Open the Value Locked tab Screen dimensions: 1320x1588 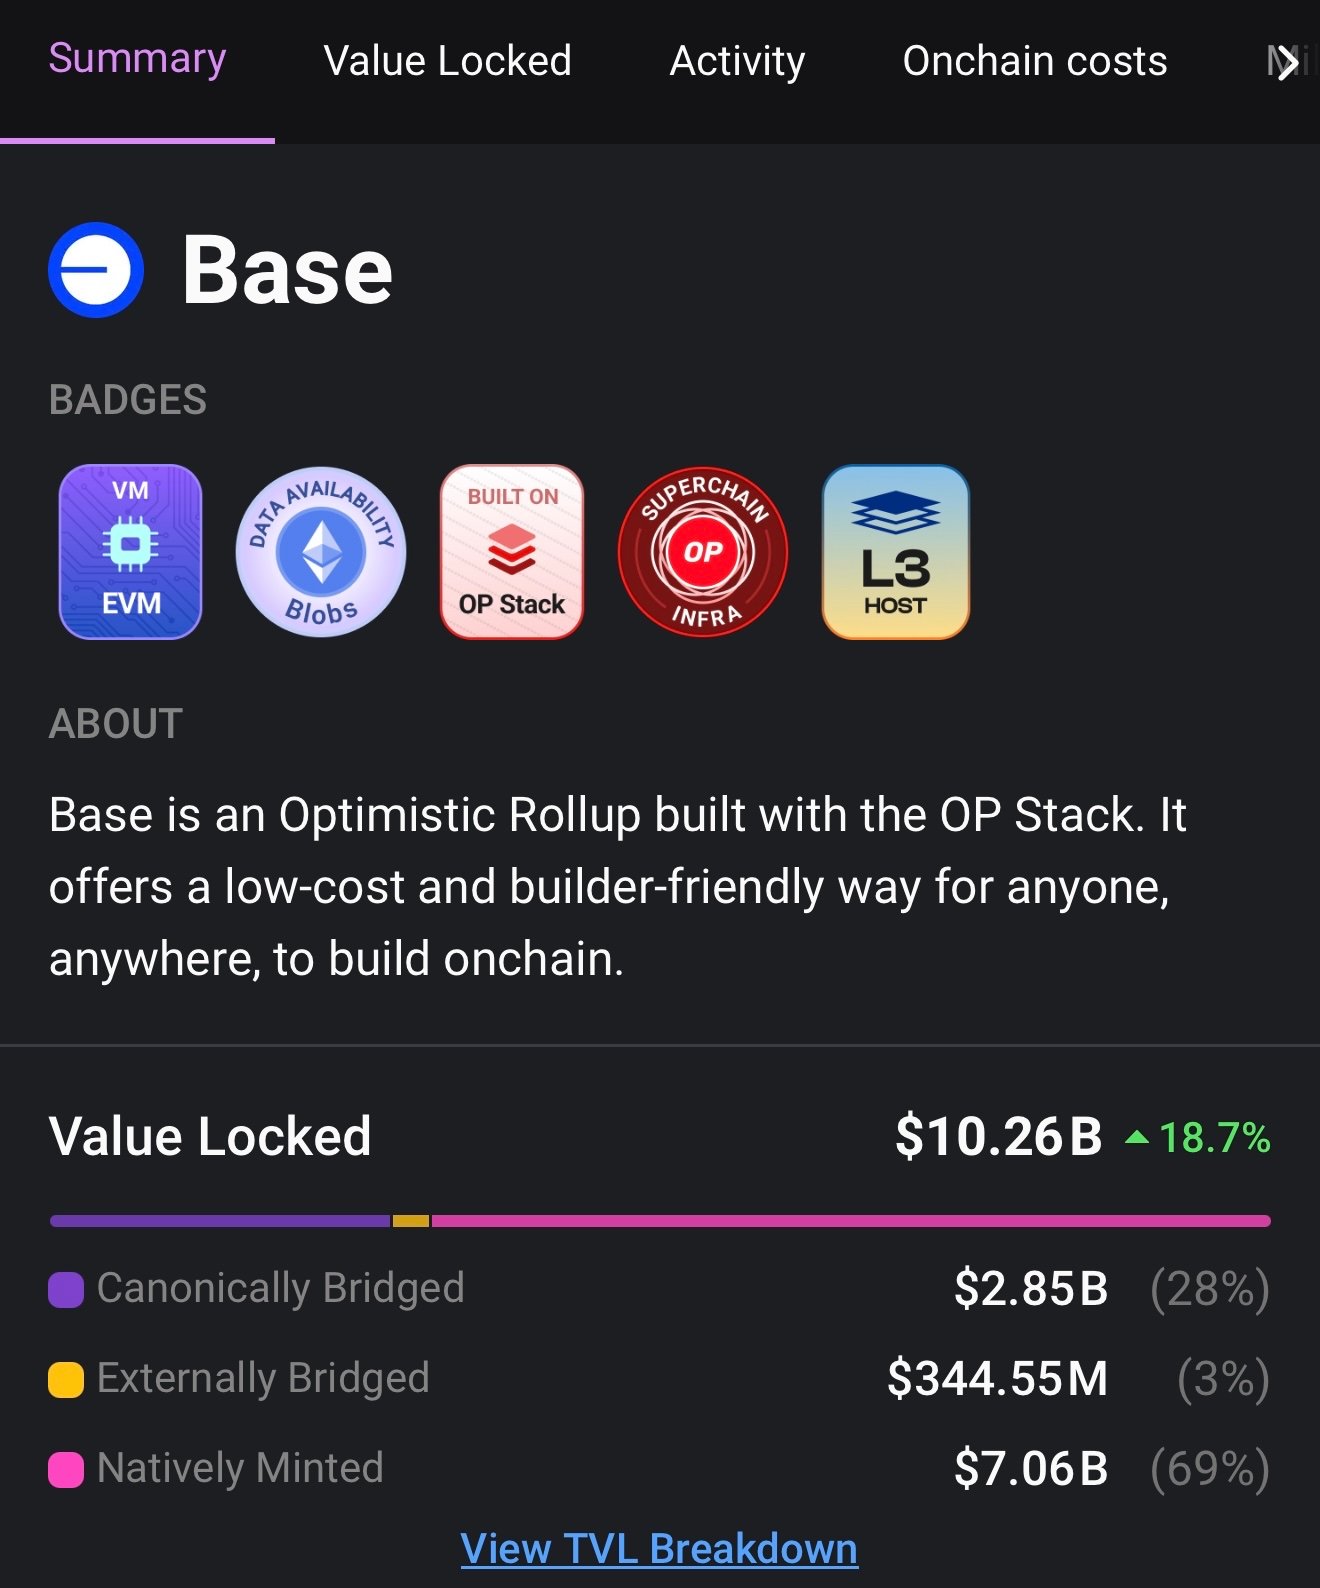point(447,61)
